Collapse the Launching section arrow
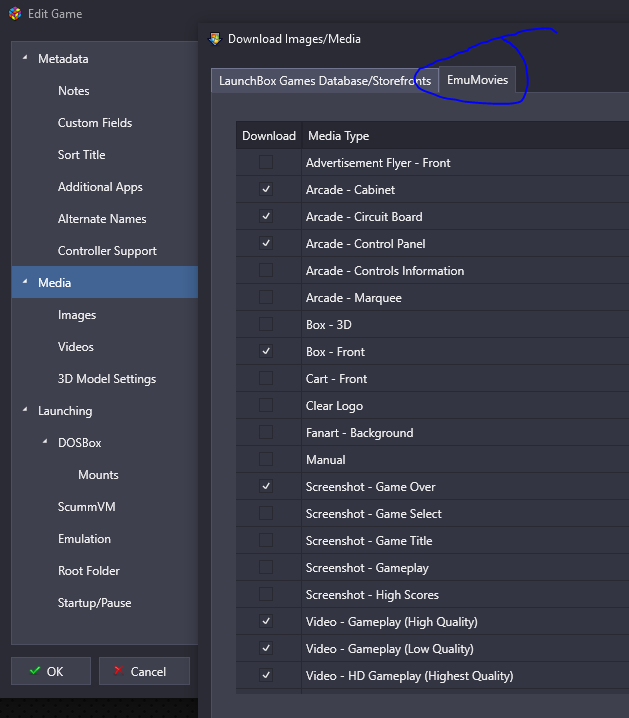Viewport: 629px width, 718px height. (25, 409)
